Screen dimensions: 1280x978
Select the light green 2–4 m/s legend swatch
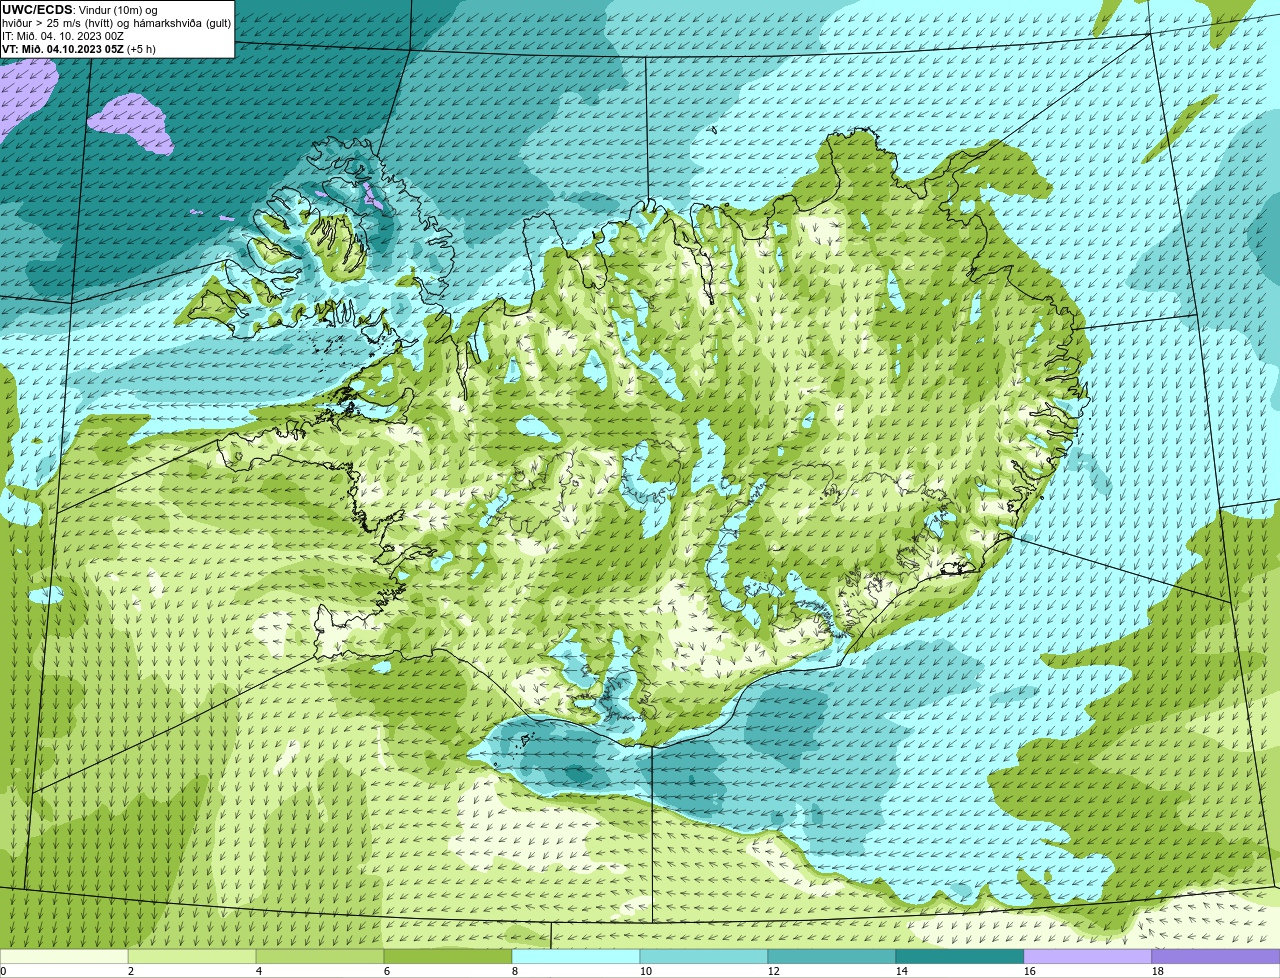pyautogui.click(x=192, y=956)
